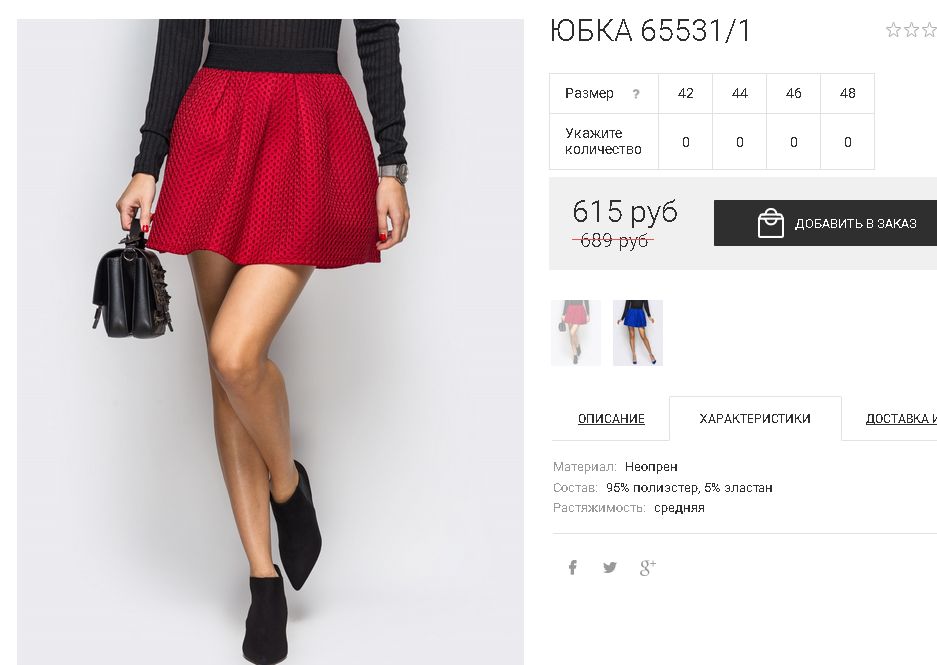Rate product with first star
Screen dimensions: 937x665
pyautogui.click(x=893, y=30)
